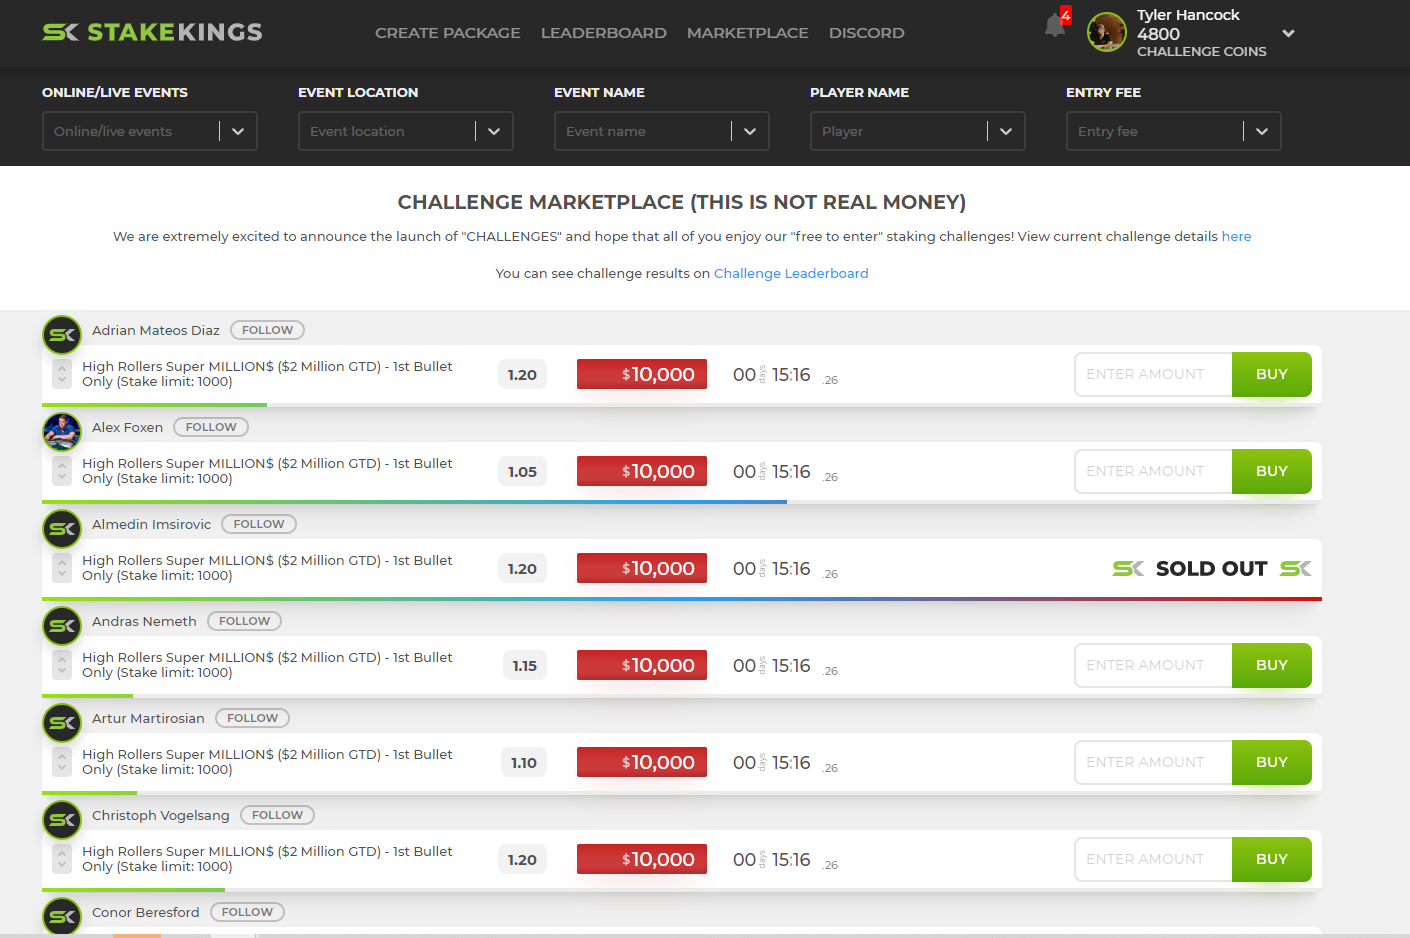1410x938 pixels.
Task: Open the Entry fee dropdown
Action: (1174, 131)
